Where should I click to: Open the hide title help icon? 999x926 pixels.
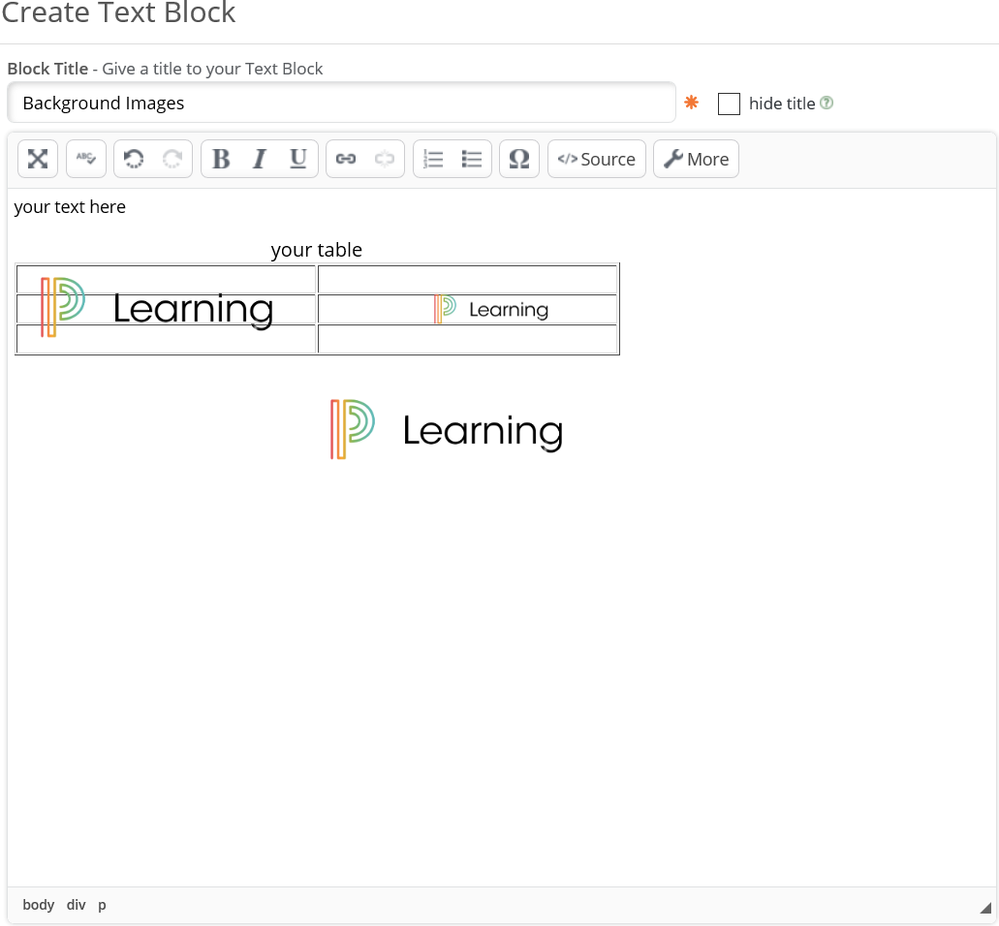click(826, 103)
